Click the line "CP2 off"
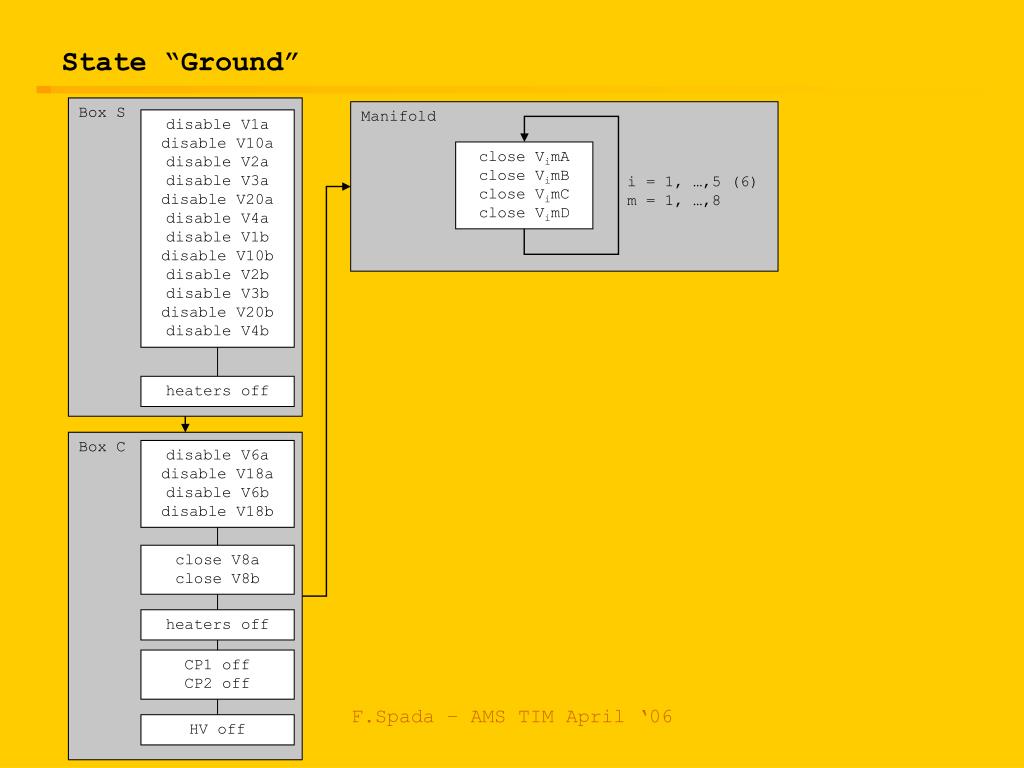 (217, 684)
